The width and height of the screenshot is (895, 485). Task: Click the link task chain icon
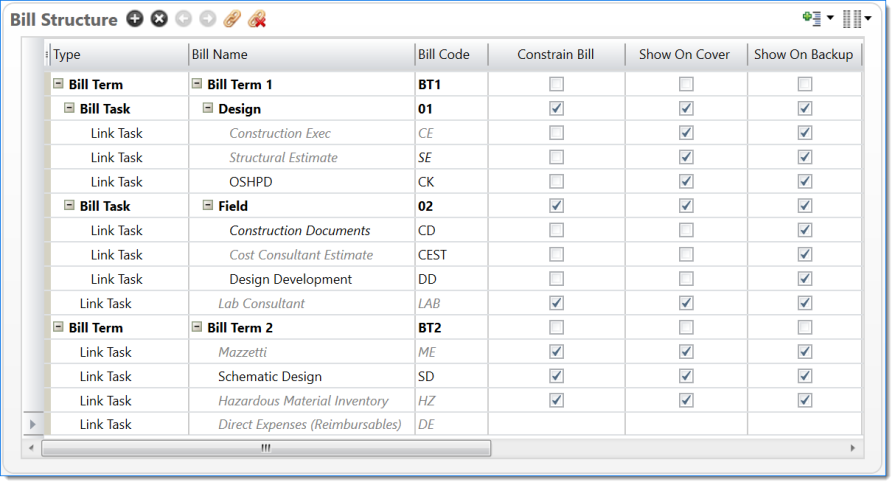point(232,20)
